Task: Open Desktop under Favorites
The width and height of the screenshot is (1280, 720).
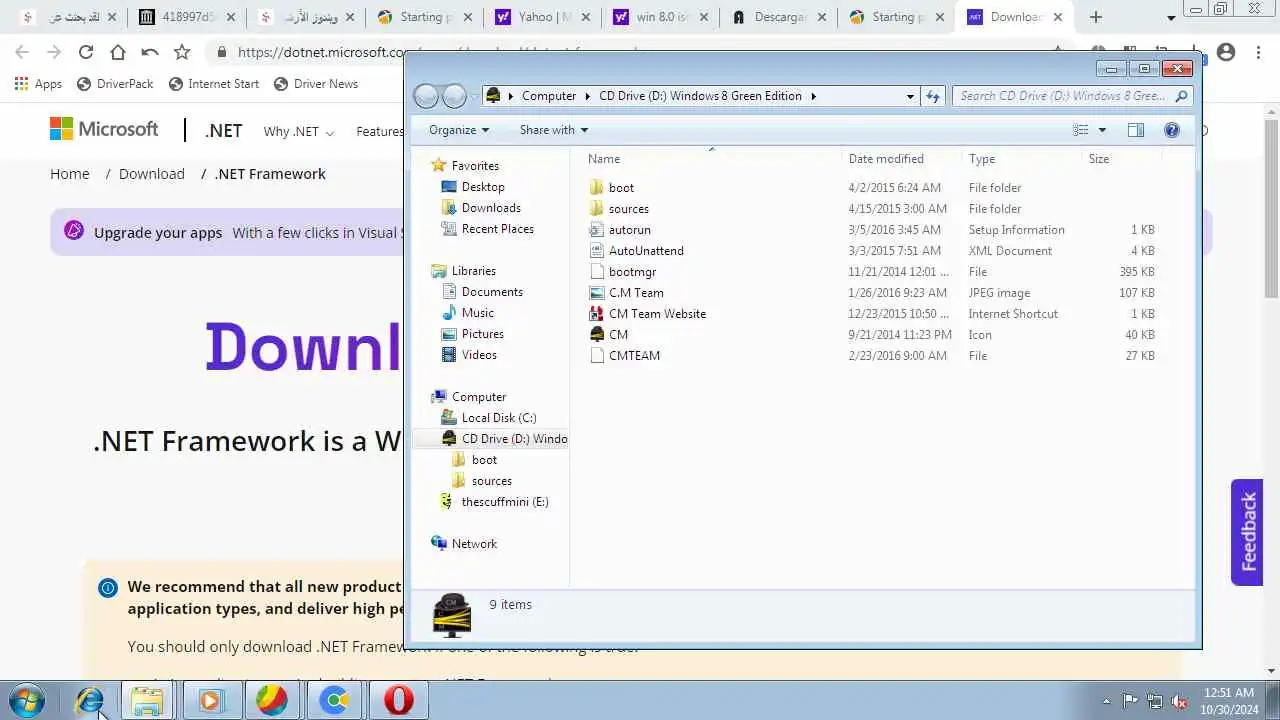Action: pos(483,187)
